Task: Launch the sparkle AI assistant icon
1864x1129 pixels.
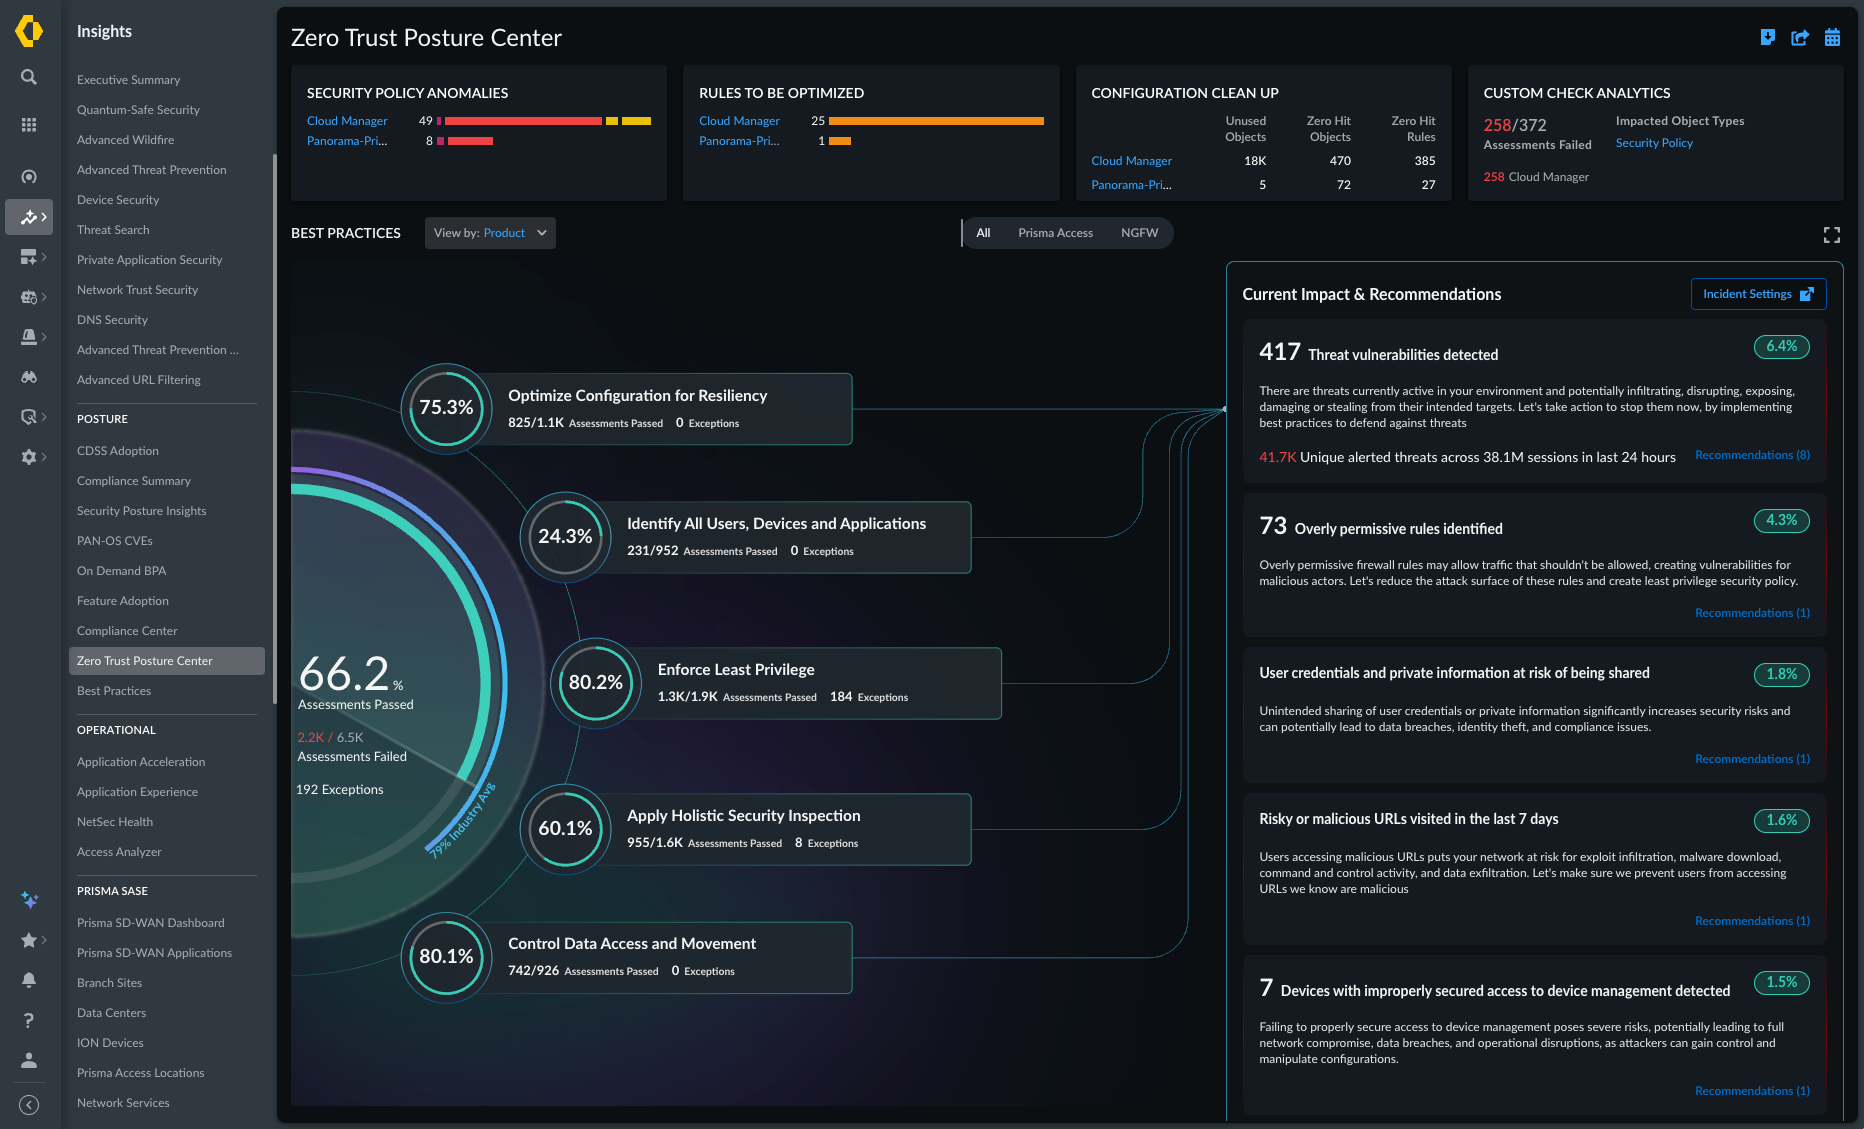Action: click(30, 900)
